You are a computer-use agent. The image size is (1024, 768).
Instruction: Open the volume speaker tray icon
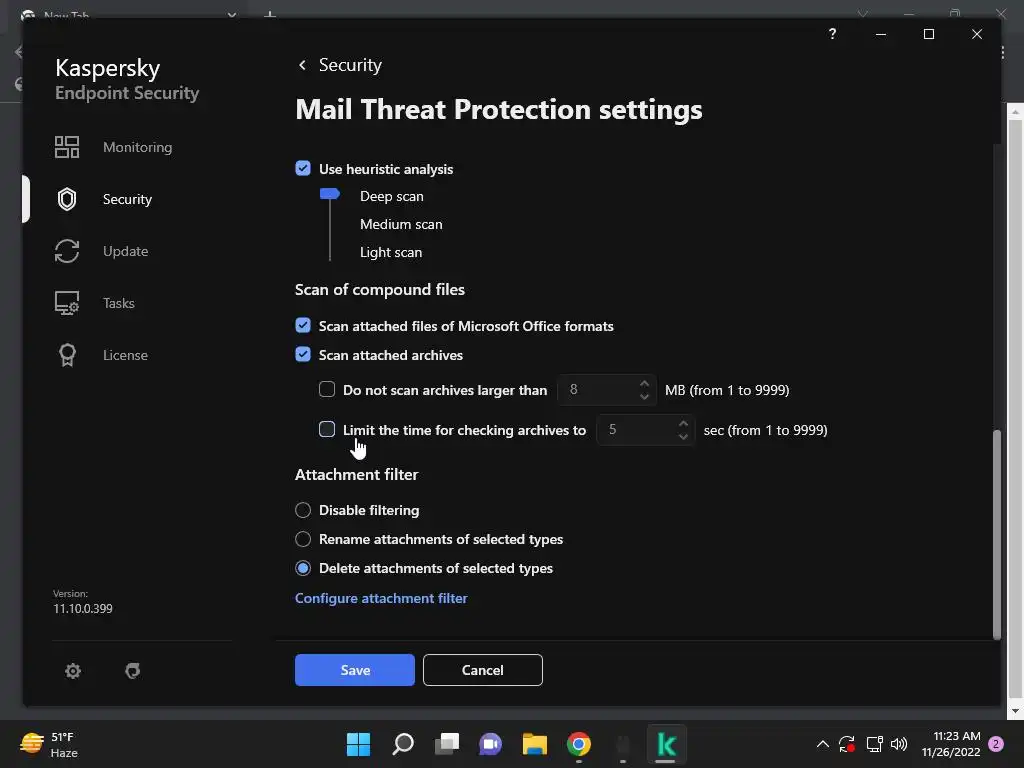(899, 744)
